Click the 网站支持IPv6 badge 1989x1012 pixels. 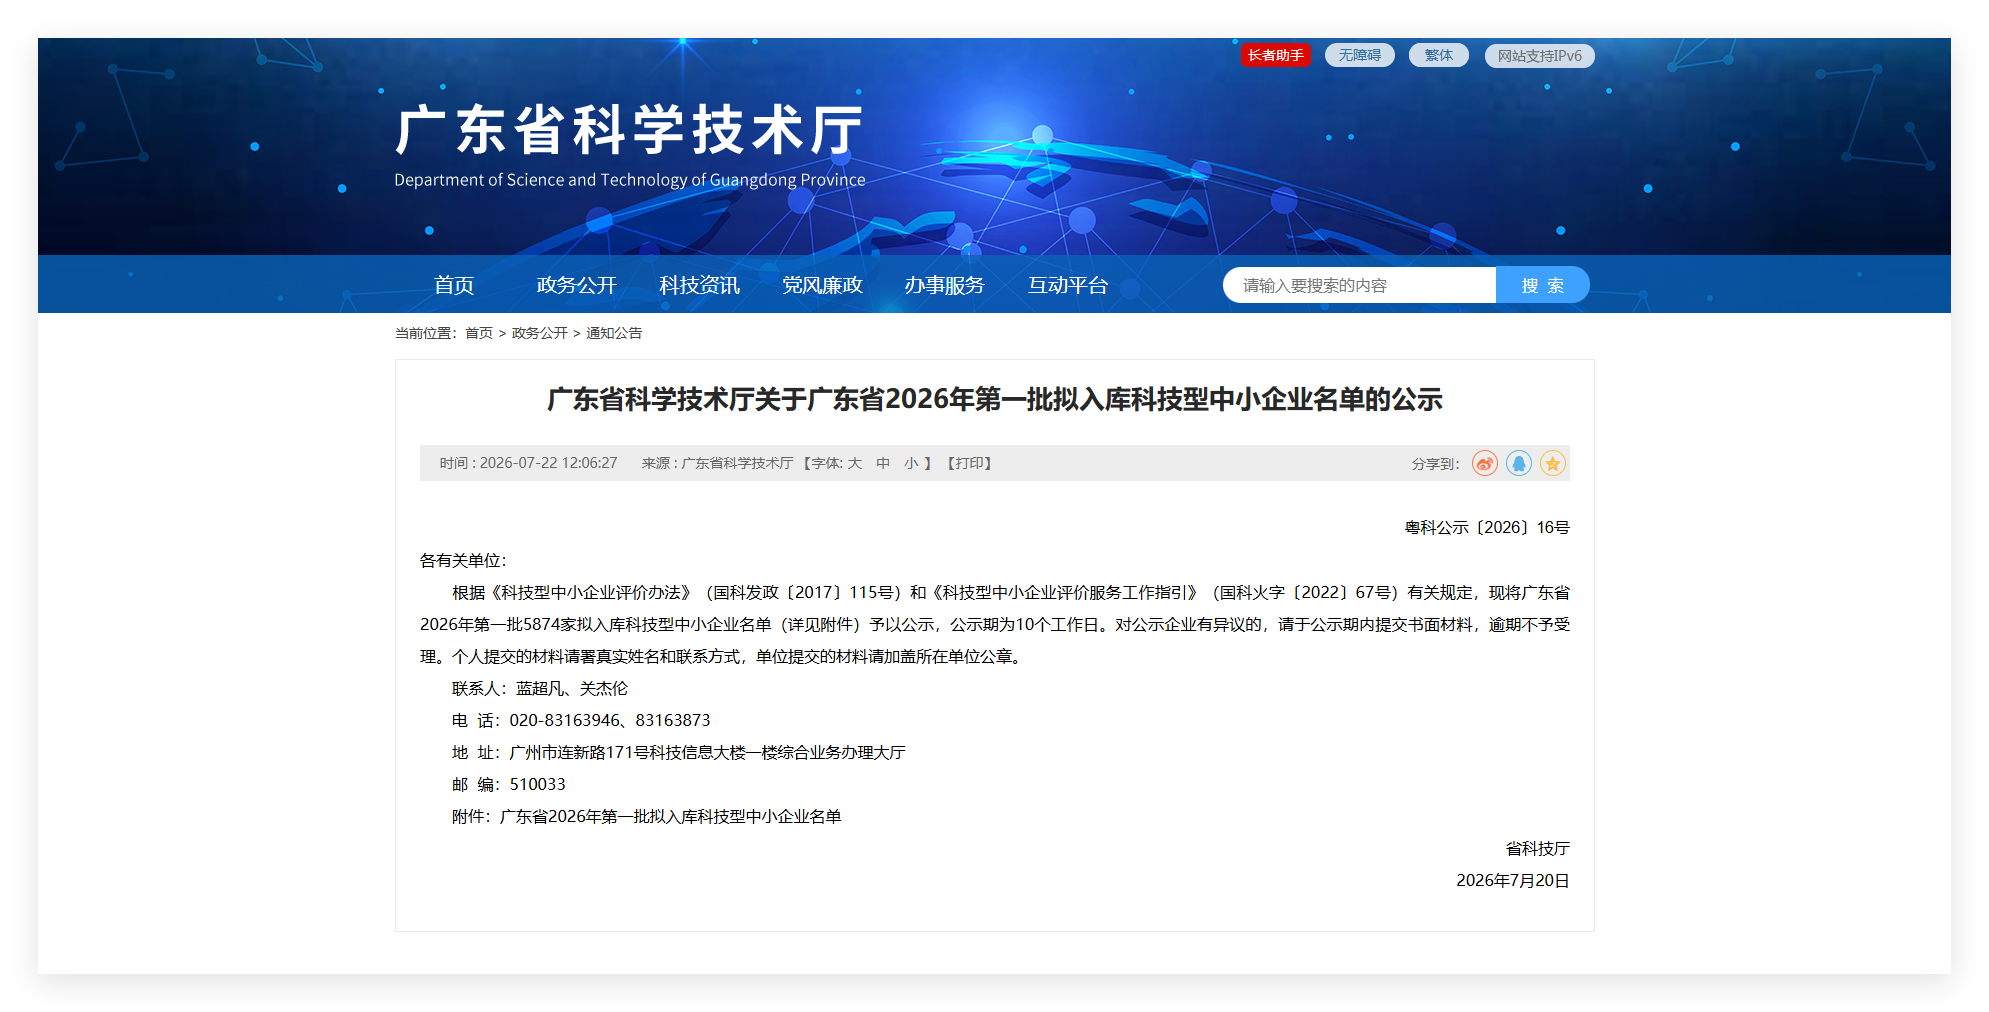pos(1539,56)
